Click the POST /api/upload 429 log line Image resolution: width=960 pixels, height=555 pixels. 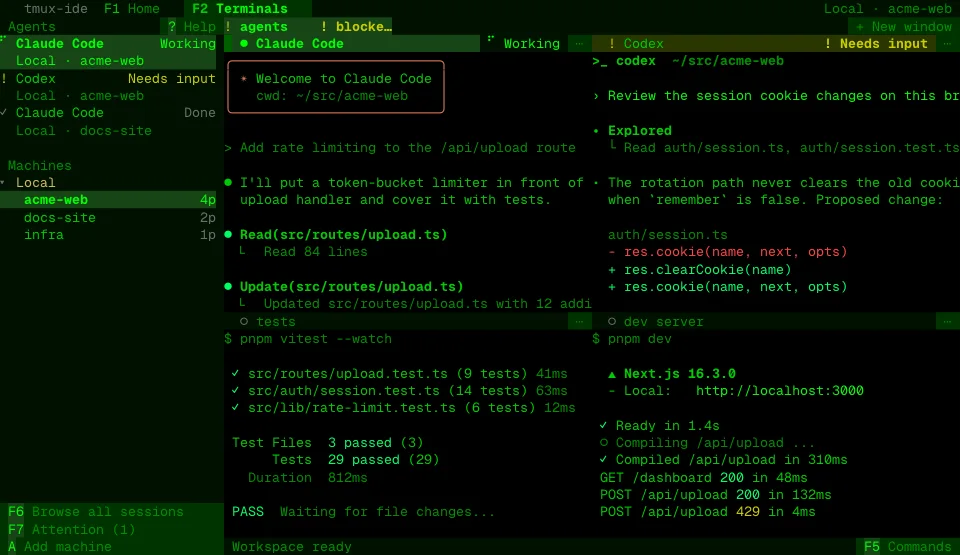(x=707, y=512)
